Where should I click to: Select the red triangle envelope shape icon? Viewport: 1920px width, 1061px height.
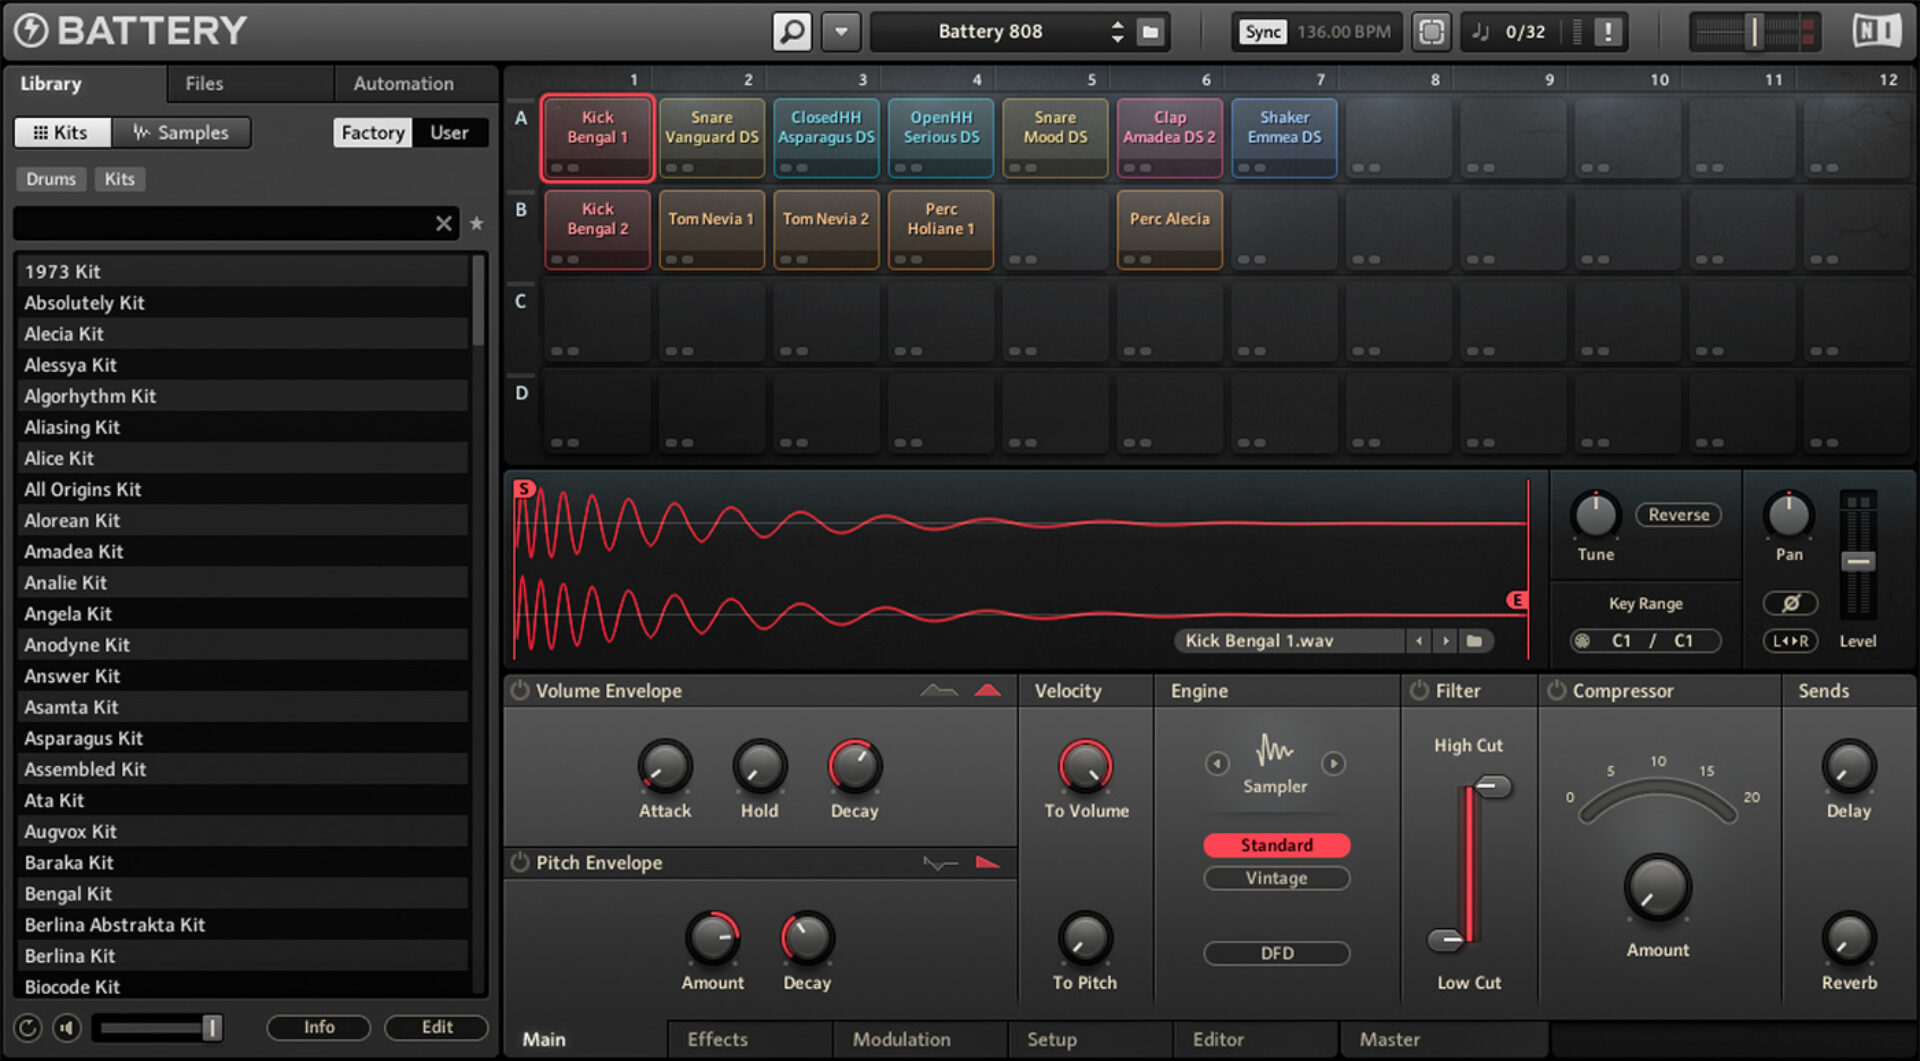[x=987, y=690]
